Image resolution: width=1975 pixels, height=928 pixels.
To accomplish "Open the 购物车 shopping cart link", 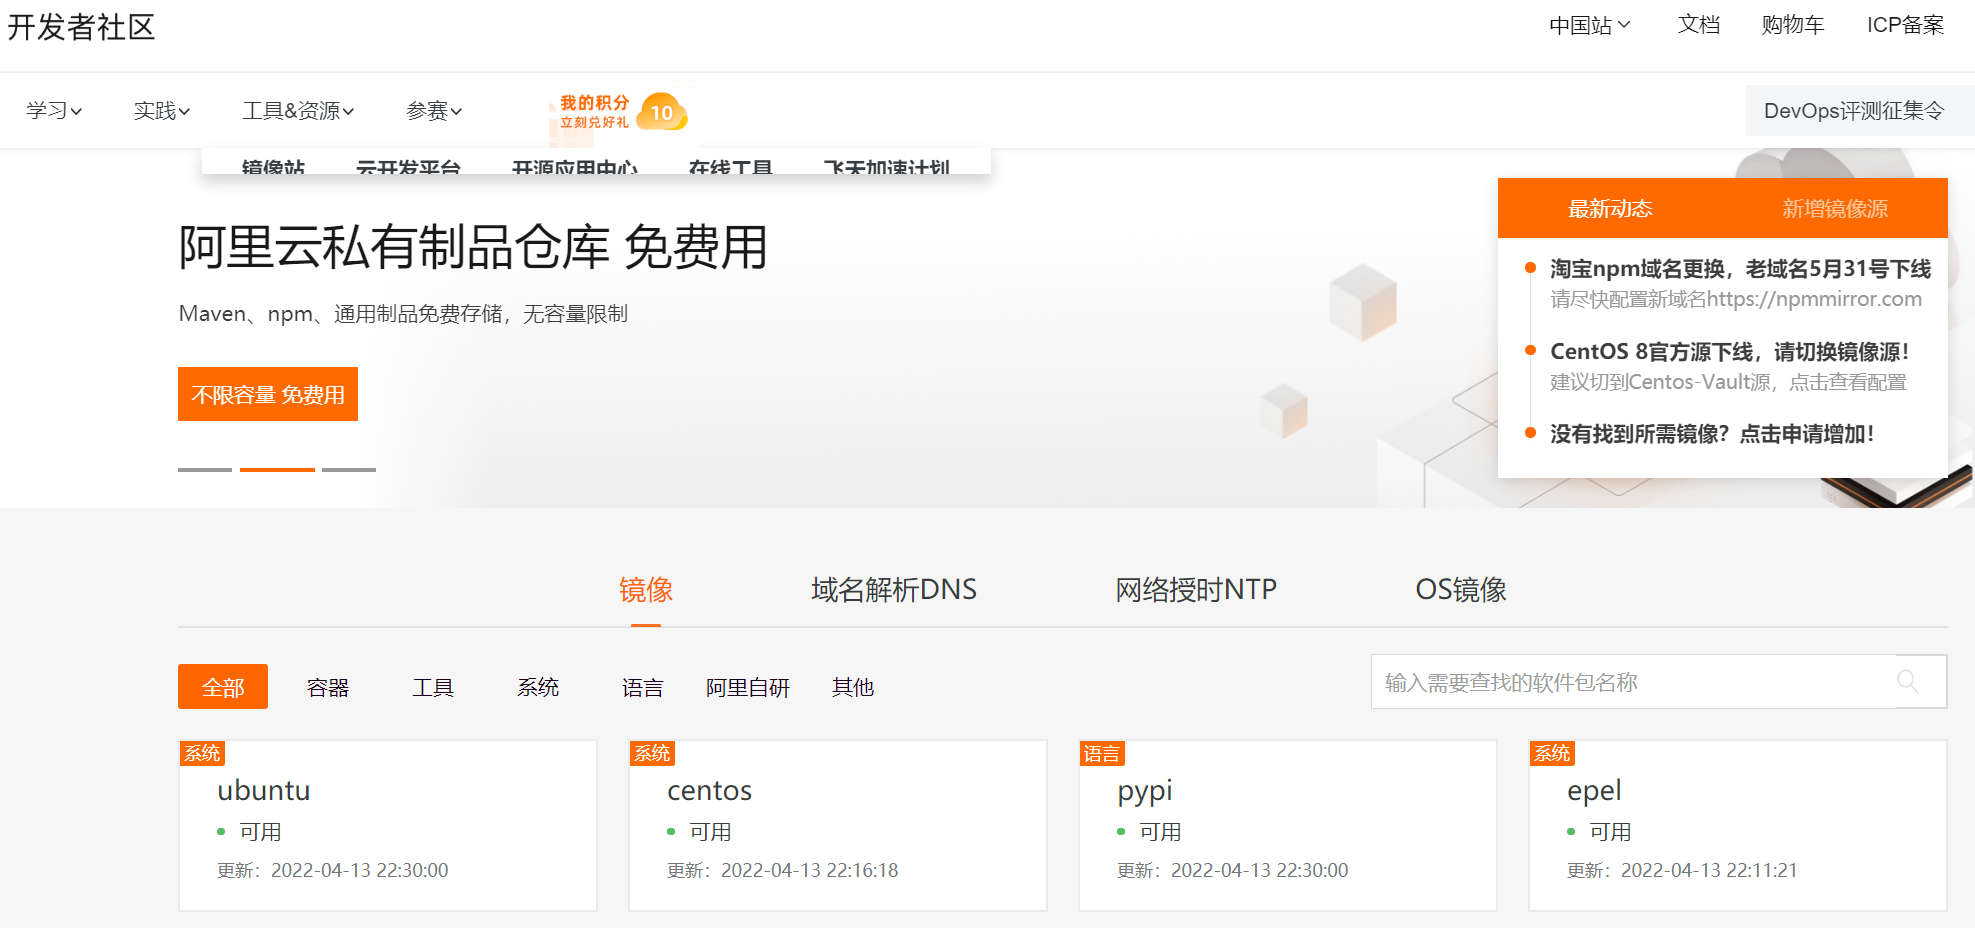I will click(x=1793, y=25).
